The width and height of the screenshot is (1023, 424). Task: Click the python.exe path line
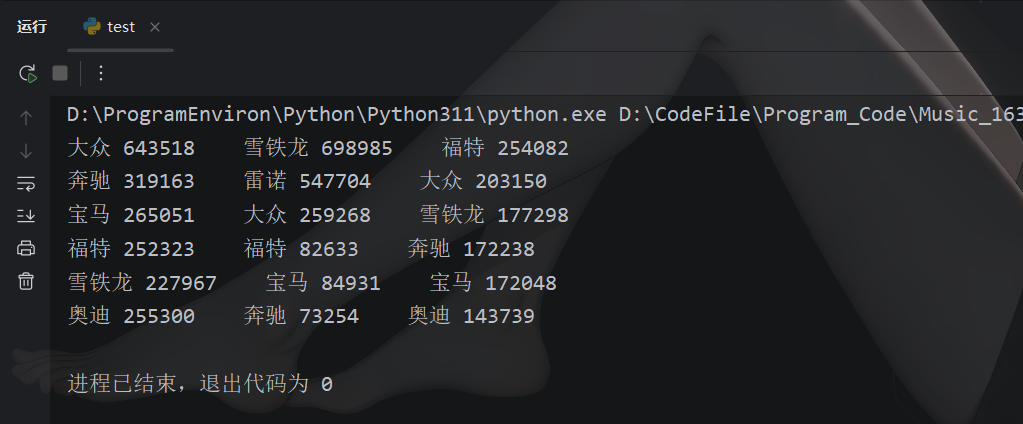(x=544, y=115)
